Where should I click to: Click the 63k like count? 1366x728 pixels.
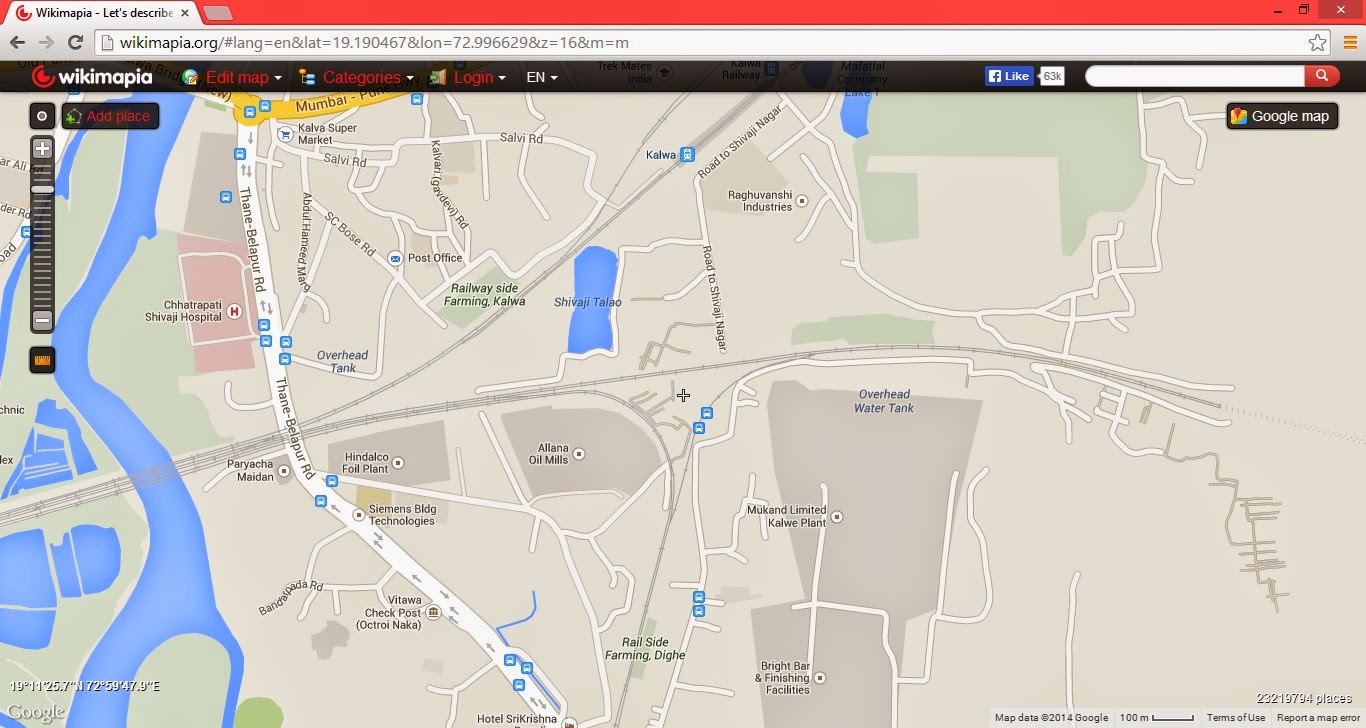(1052, 76)
